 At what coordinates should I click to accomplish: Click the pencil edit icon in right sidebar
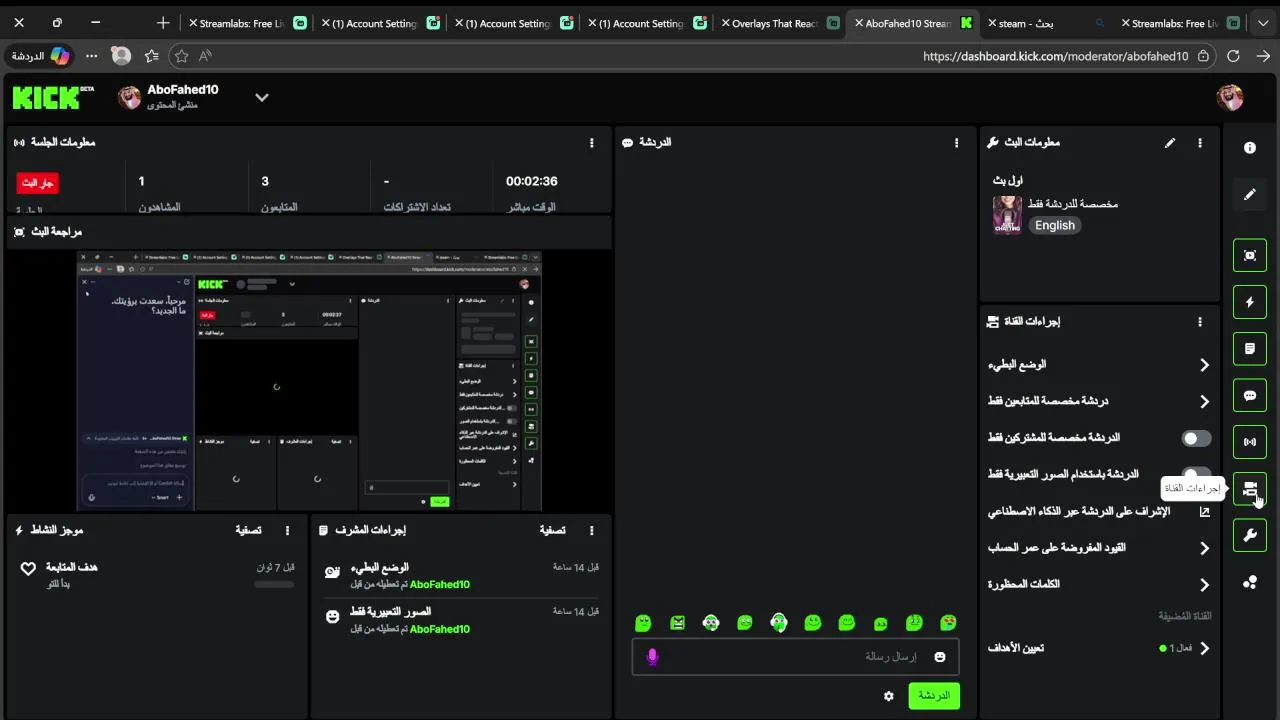1249,195
